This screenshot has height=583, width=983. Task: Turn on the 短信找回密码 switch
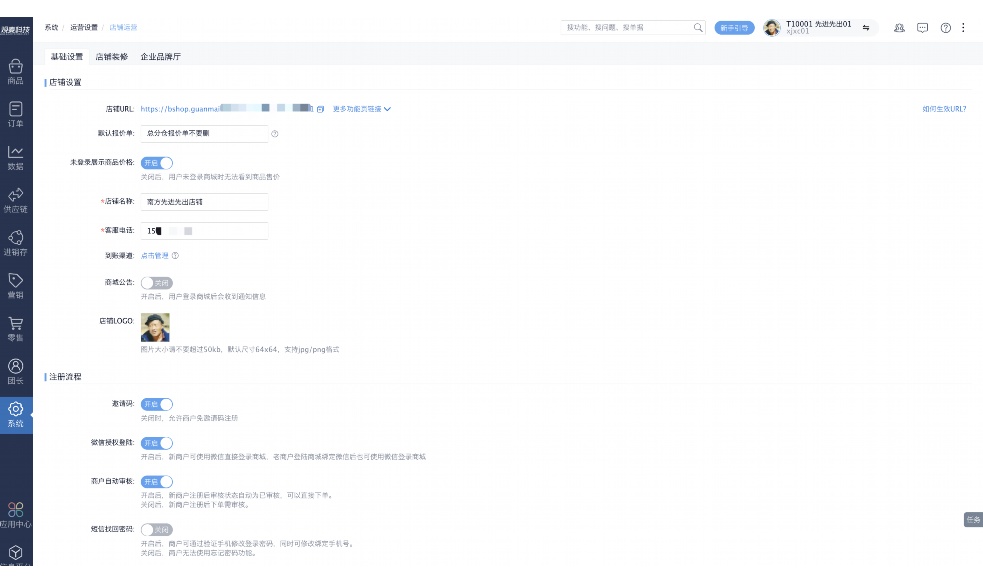157,528
